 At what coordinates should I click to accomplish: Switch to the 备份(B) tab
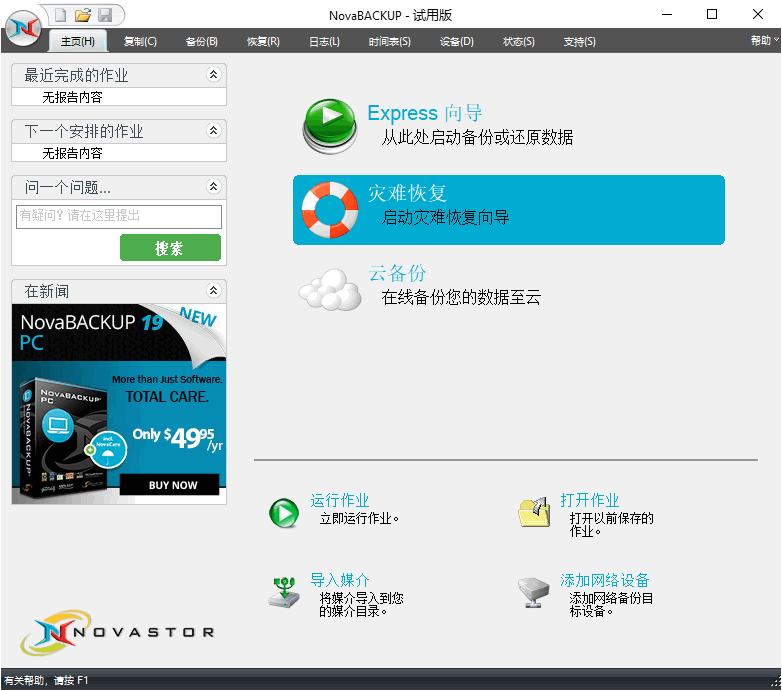[x=201, y=41]
